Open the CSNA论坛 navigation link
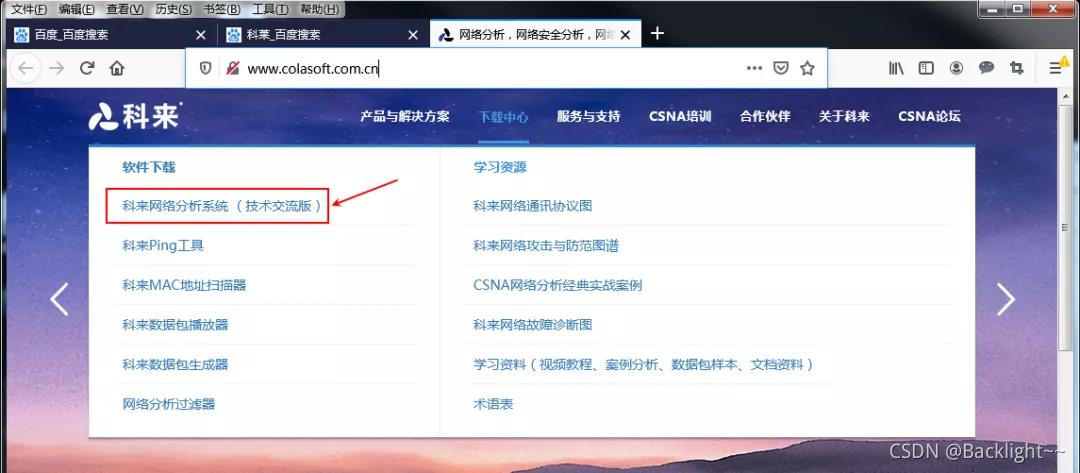This screenshot has width=1080, height=473. [929, 116]
